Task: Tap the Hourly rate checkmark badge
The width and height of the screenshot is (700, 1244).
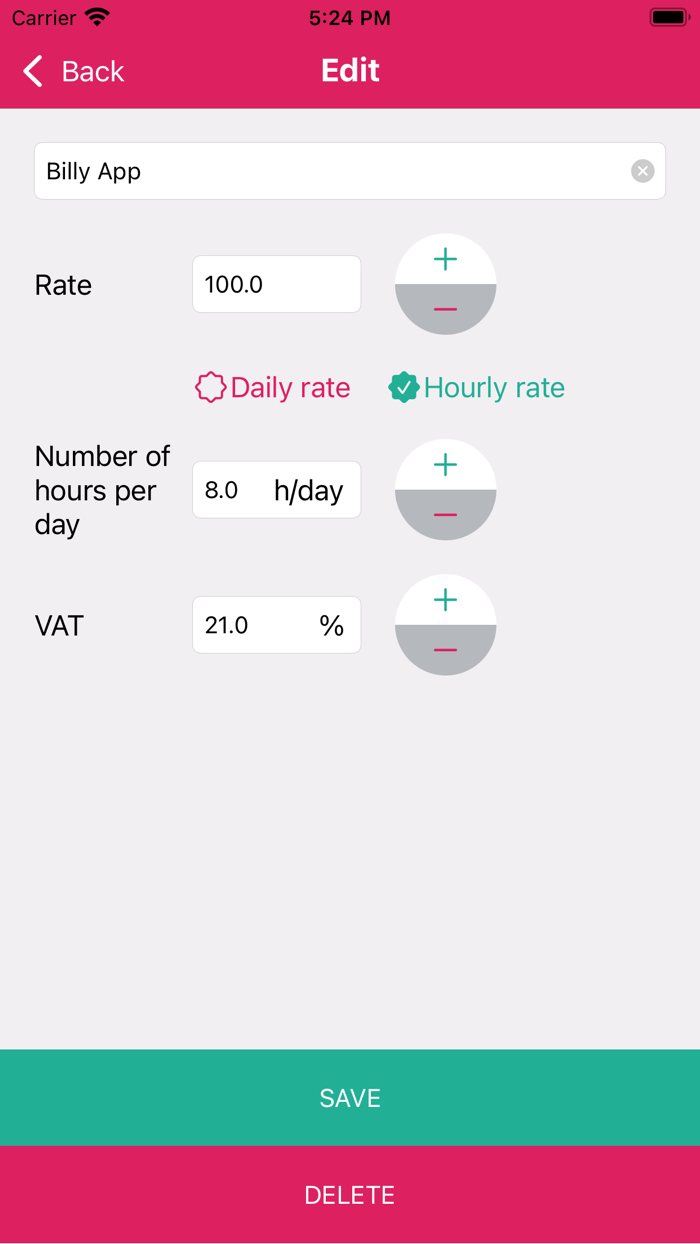Action: (x=403, y=388)
